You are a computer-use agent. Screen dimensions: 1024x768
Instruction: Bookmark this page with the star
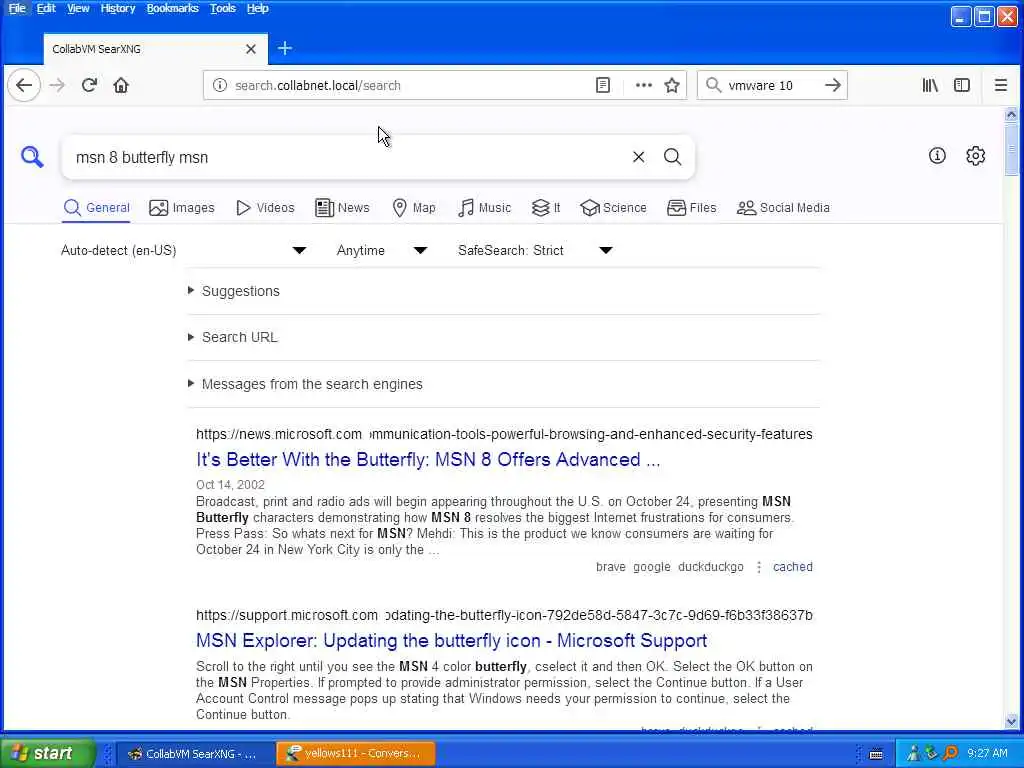point(672,86)
